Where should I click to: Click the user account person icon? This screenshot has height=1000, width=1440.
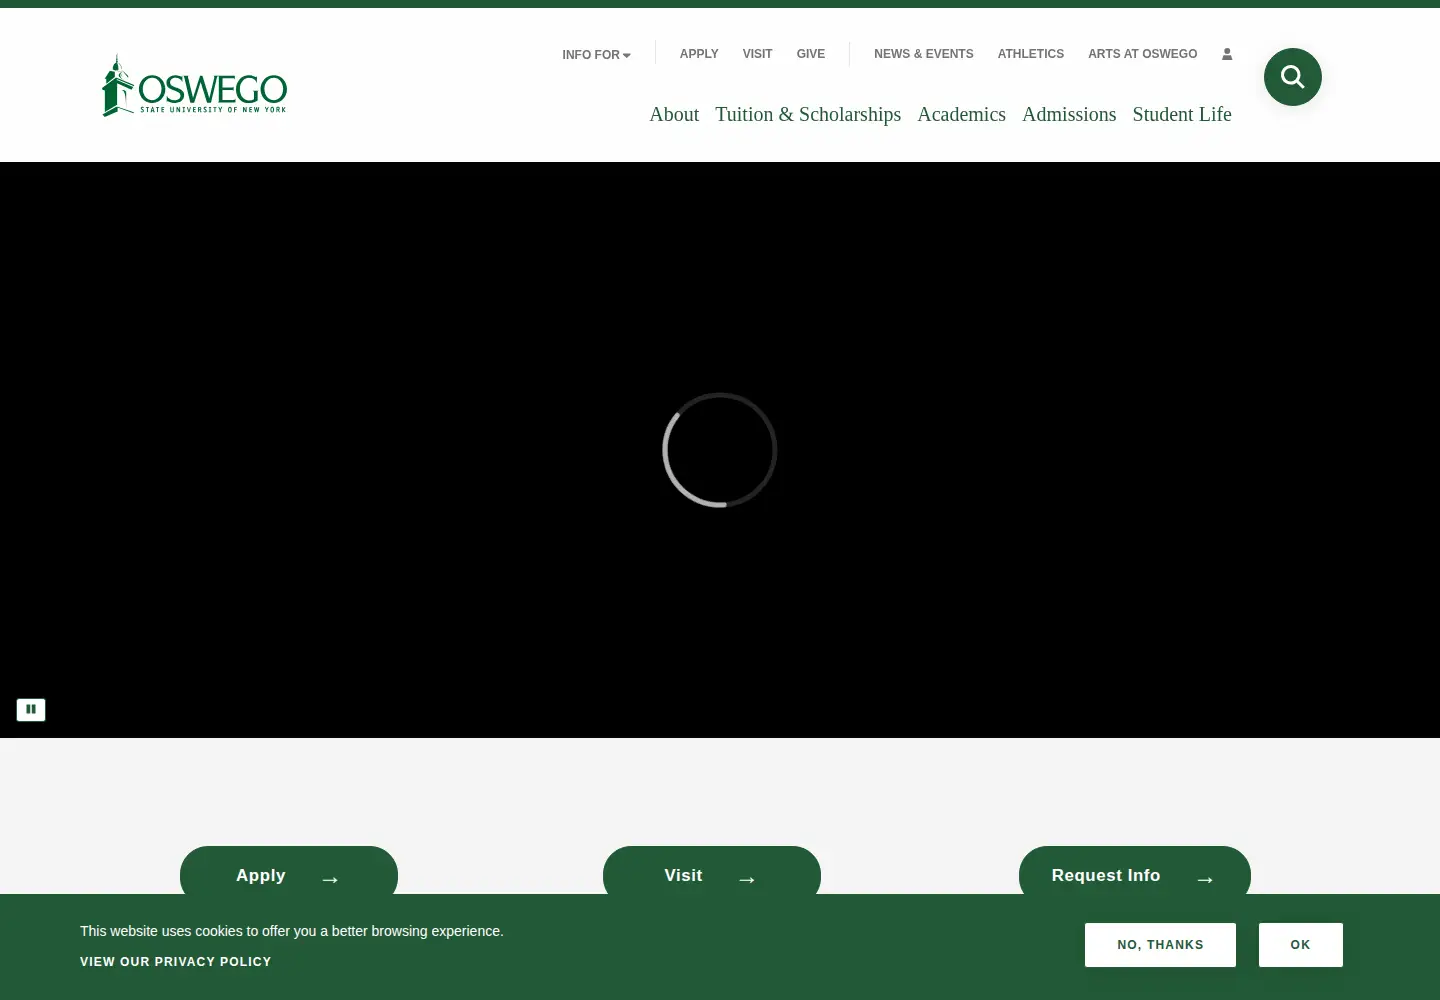pyautogui.click(x=1227, y=54)
